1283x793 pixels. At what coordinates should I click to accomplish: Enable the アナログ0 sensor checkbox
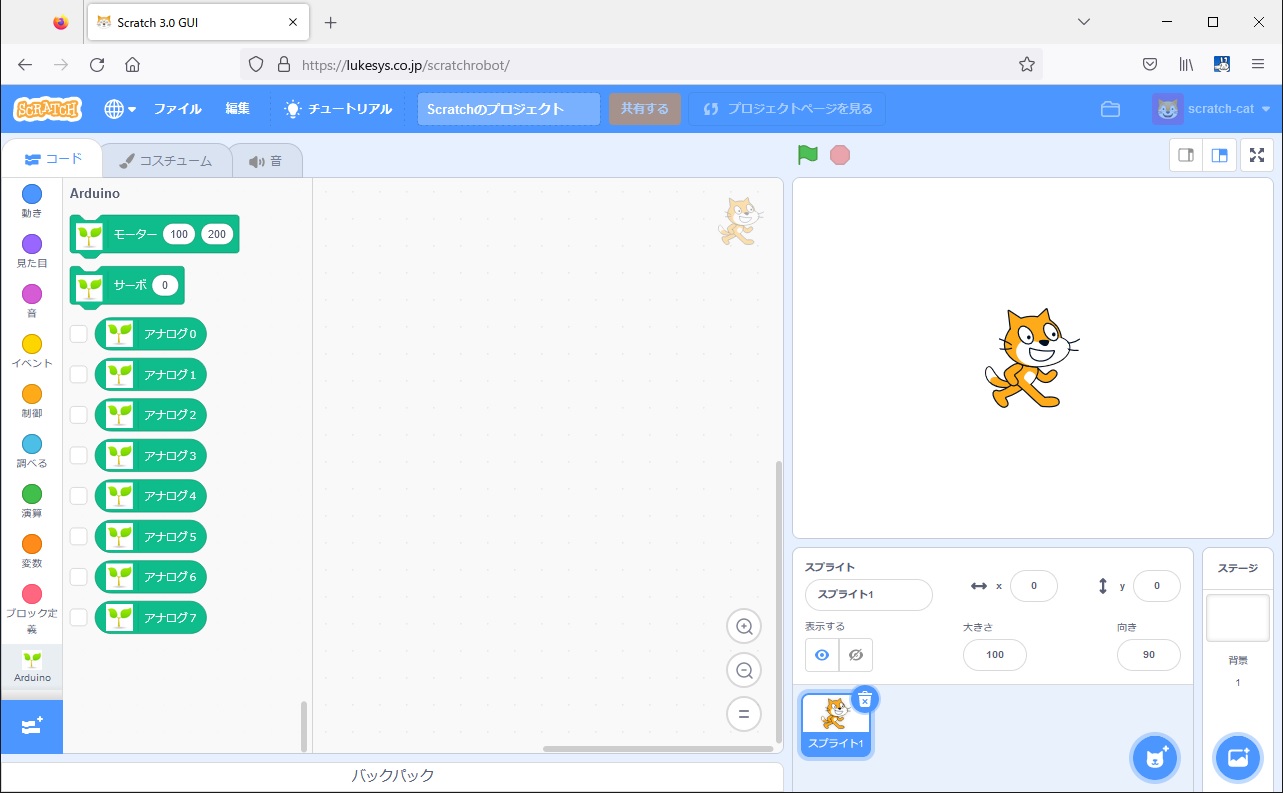[x=78, y=333]
